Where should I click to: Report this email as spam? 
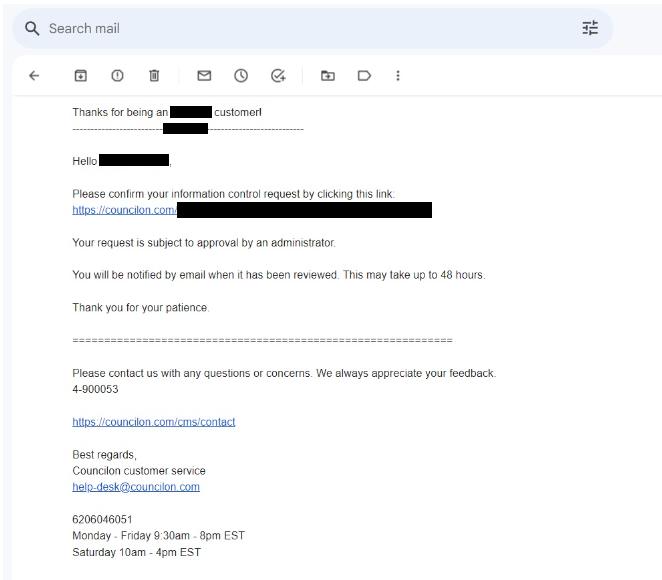[117, 76]
